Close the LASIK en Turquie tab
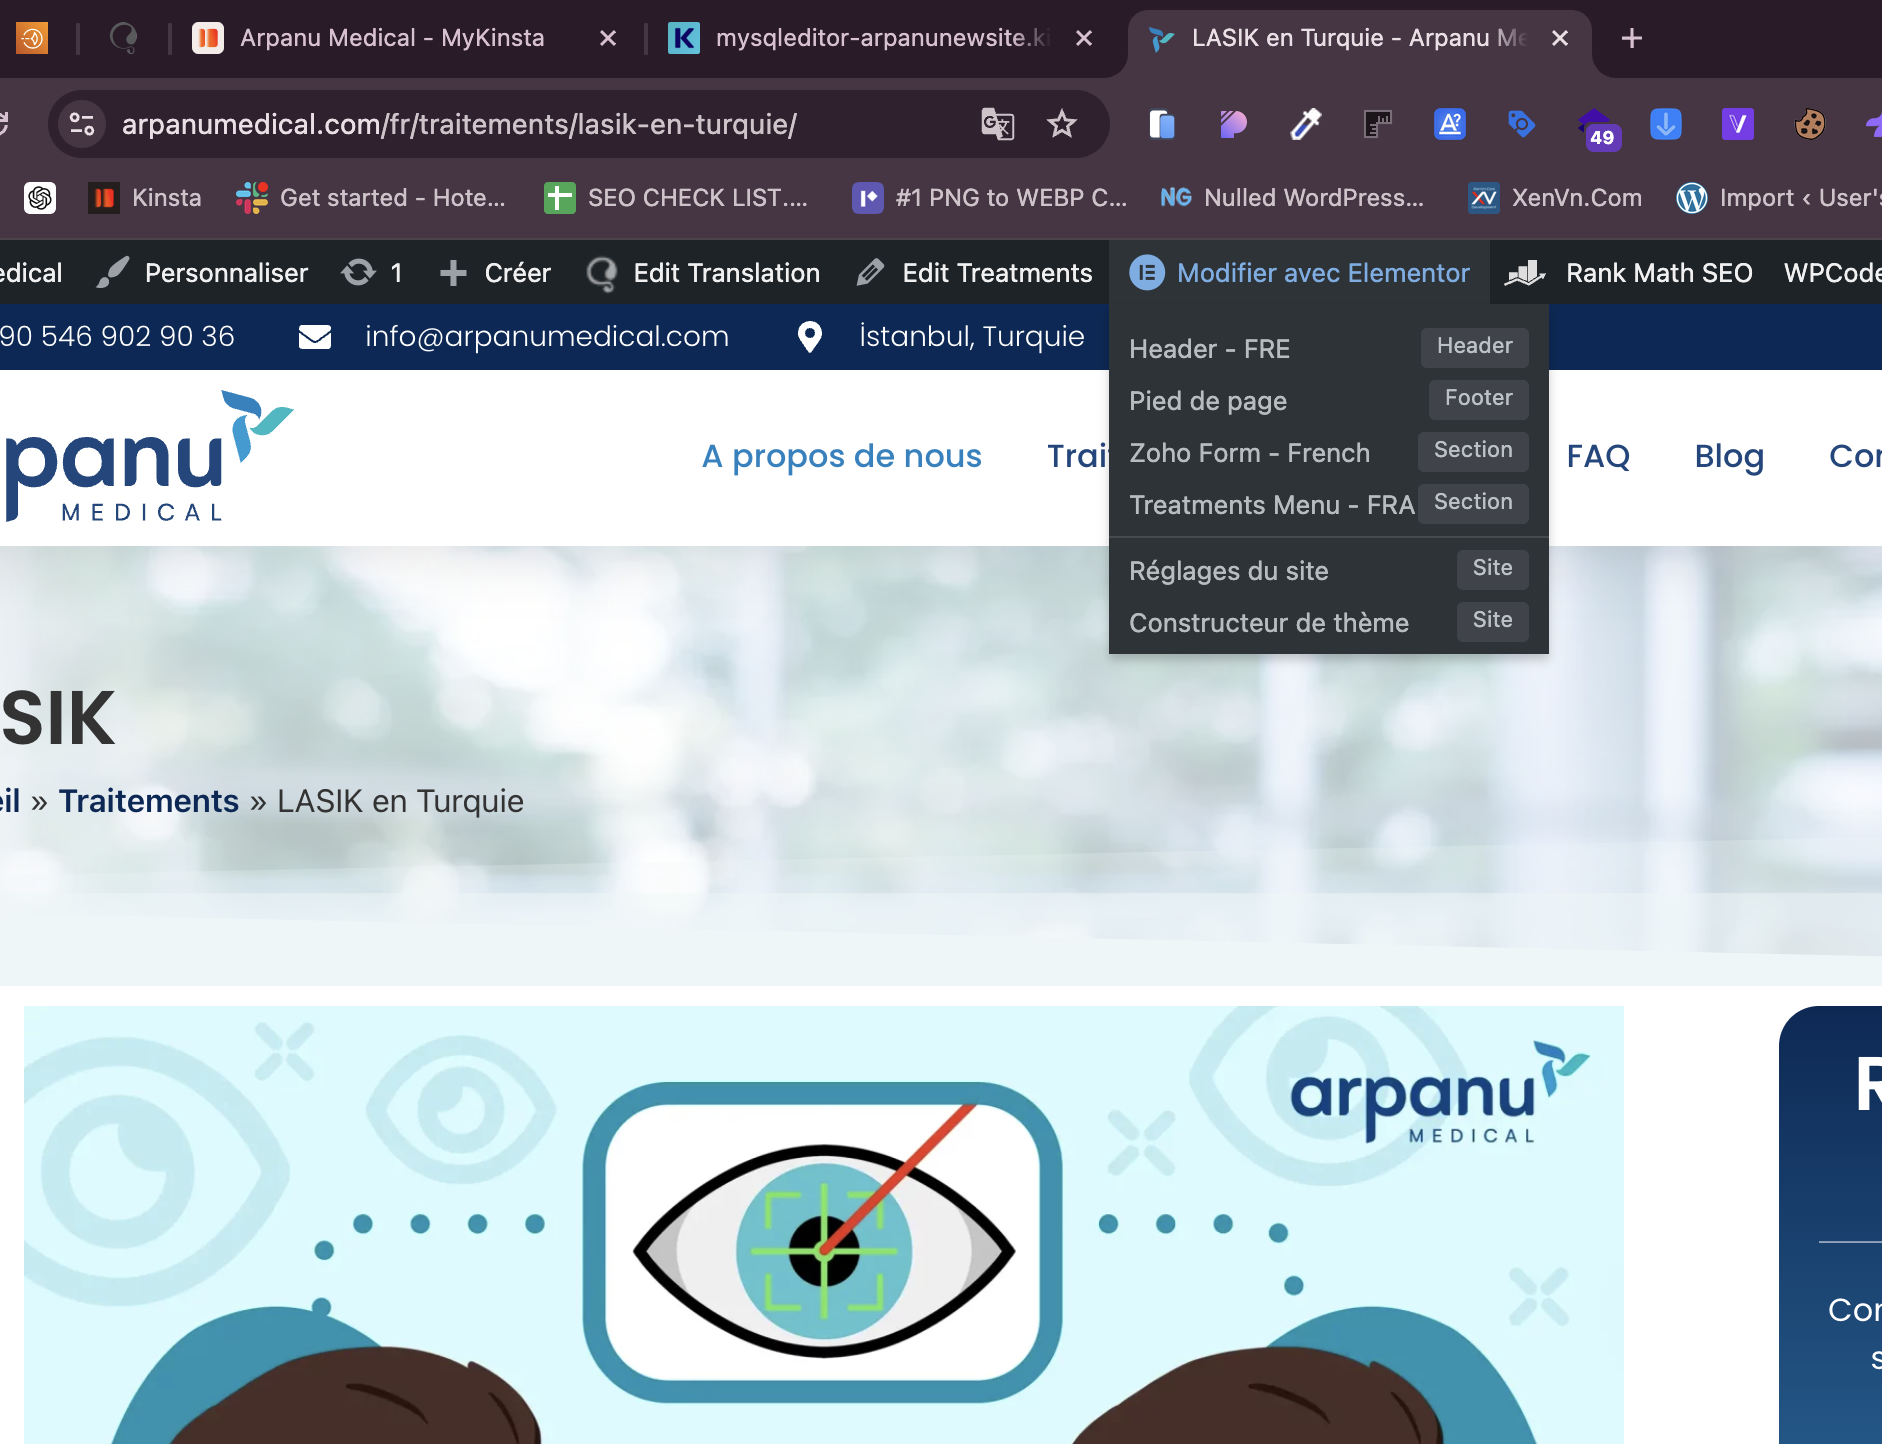This screenshot has height=1444, width=1882. [1560, 38]
